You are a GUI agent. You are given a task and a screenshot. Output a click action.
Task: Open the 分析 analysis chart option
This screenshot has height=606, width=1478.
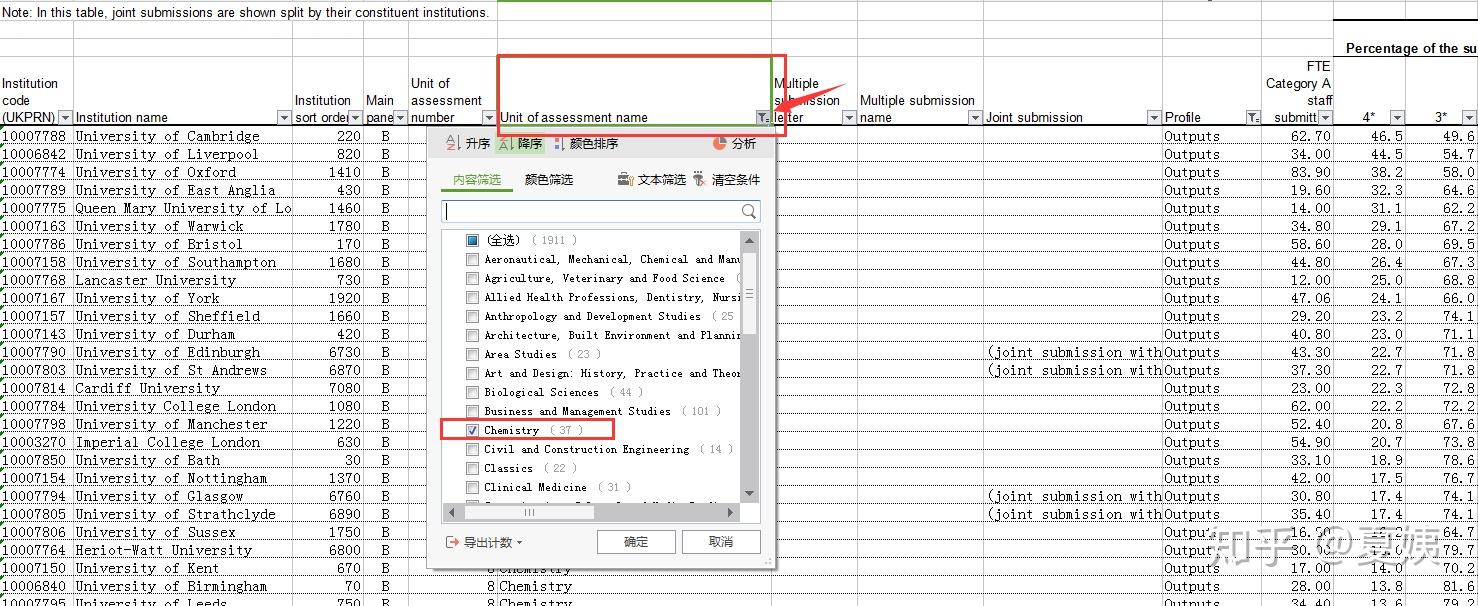(x=734, y=144)
